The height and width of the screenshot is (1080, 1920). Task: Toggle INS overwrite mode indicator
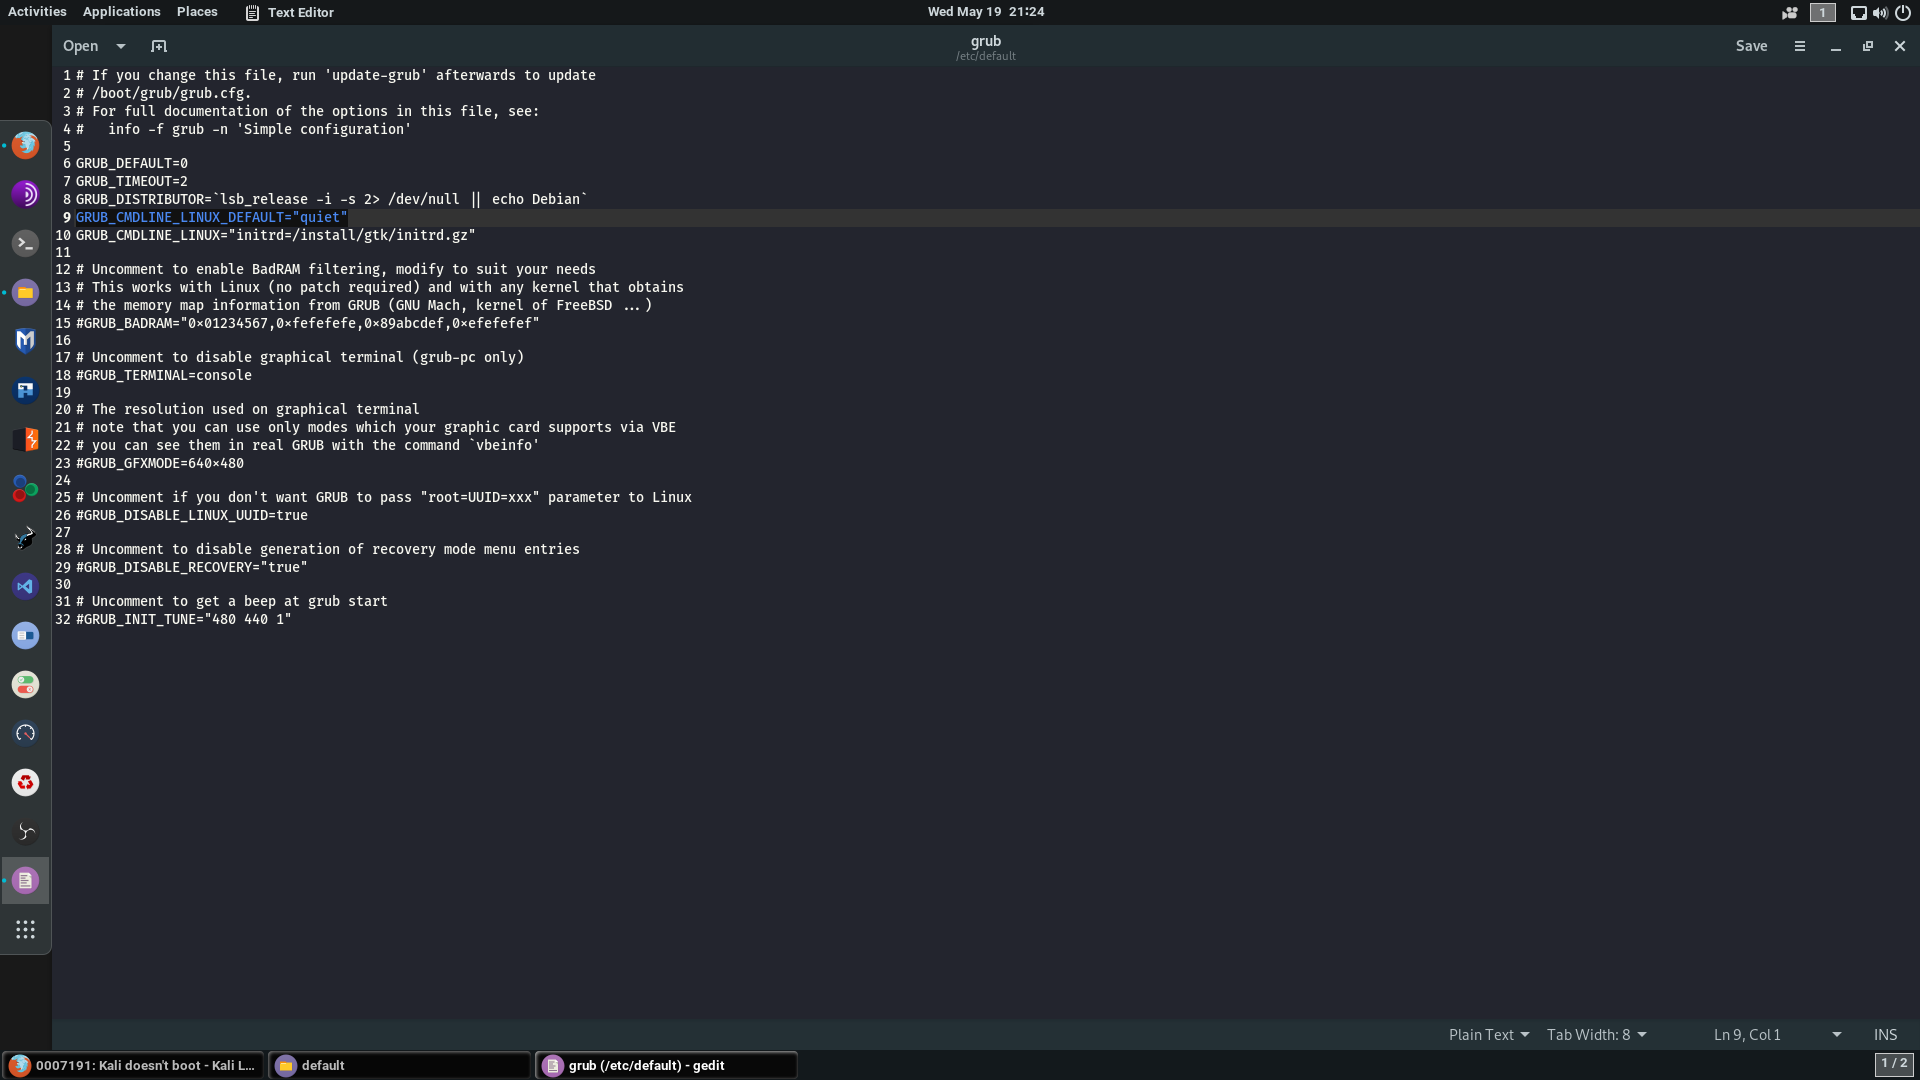coord(1885,1035)
